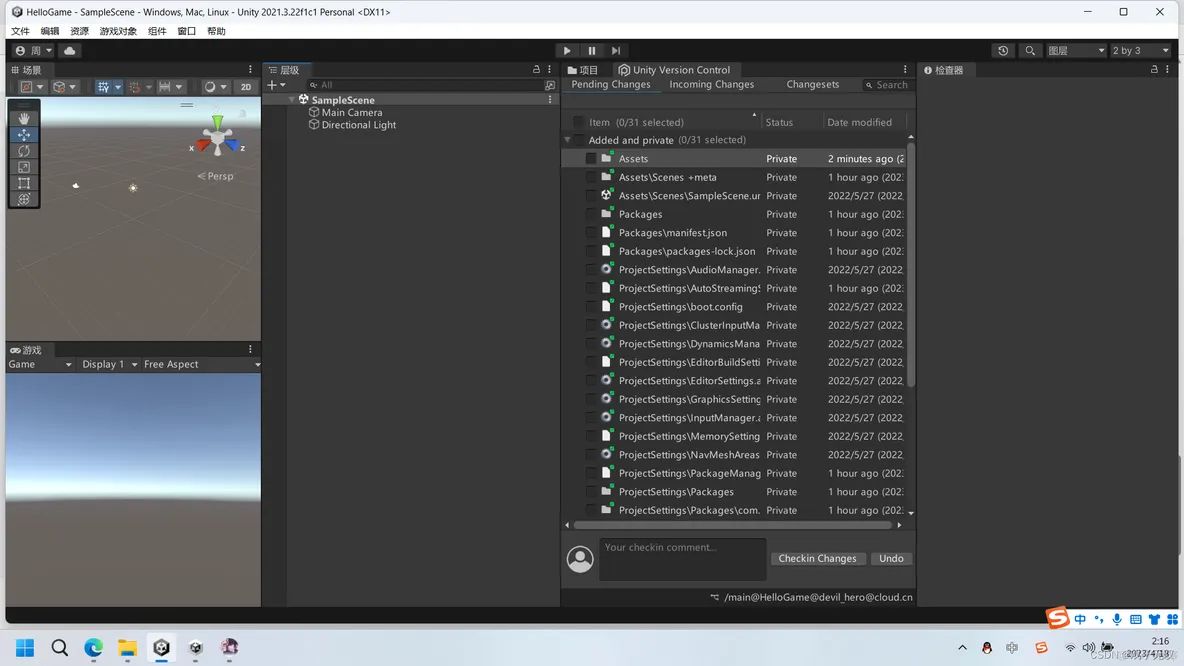1184x666 pixels.
Task: Switch to the Changesets tab
Action: click(x=812, y=85)
